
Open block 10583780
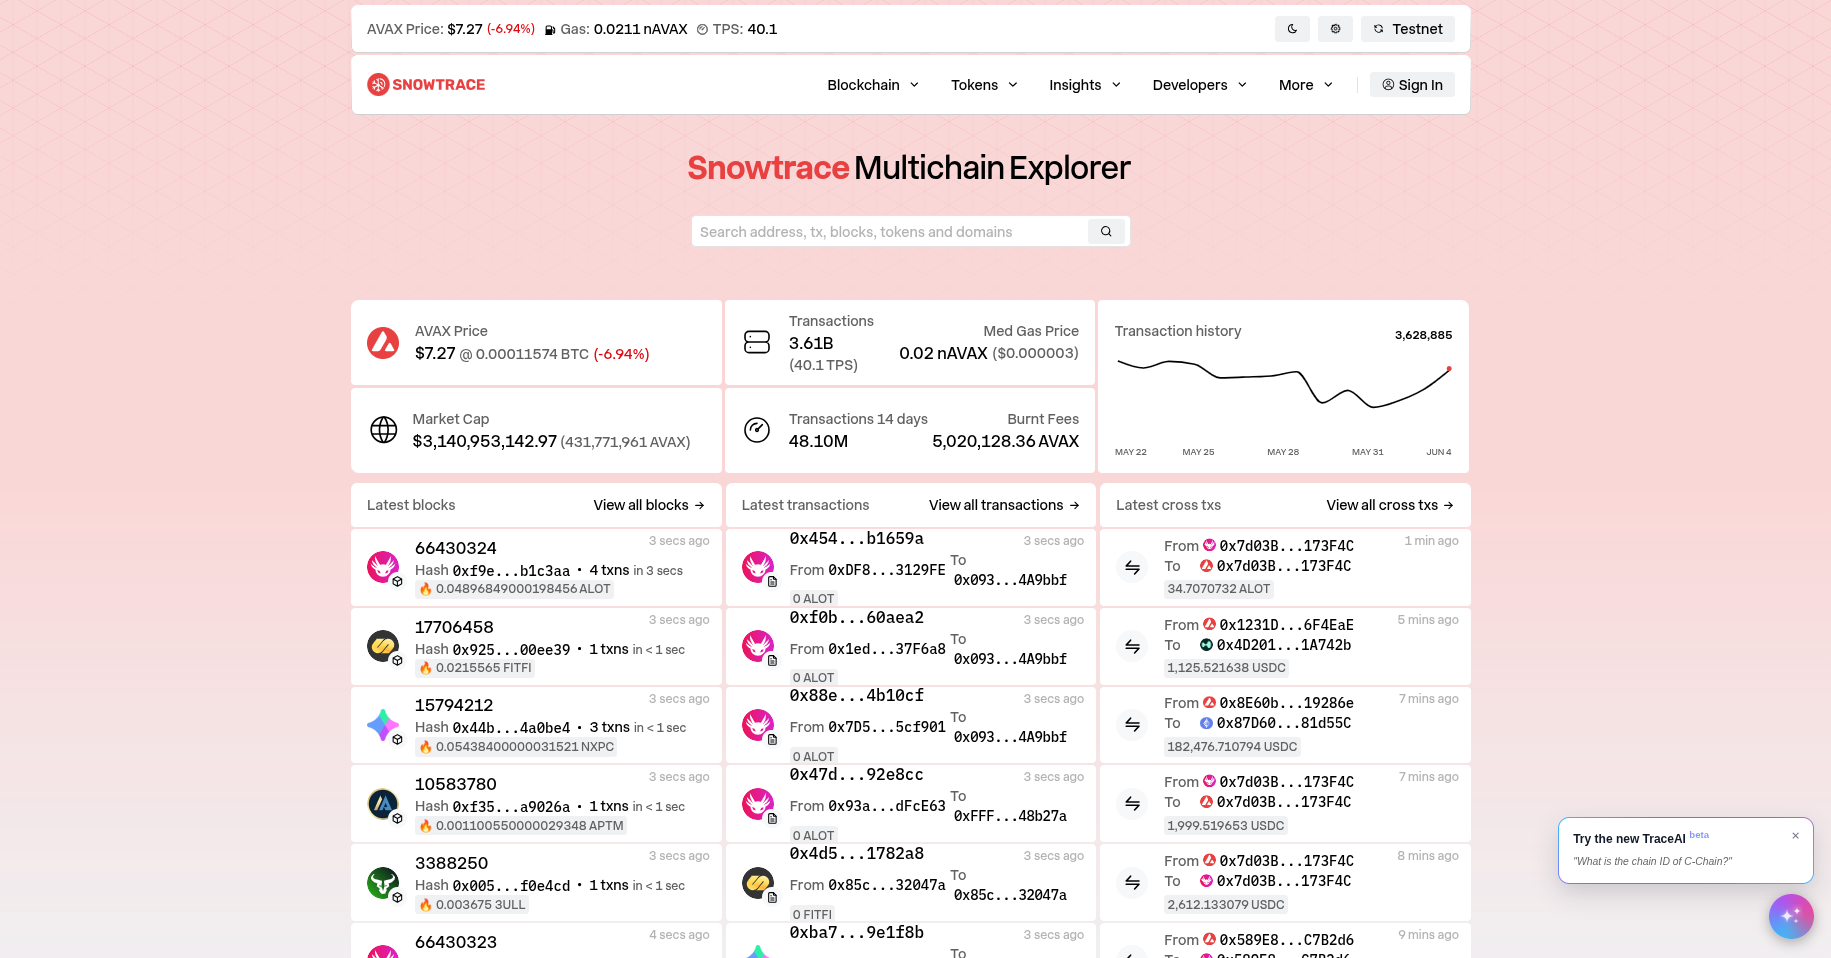pyautogui.click(x=456, y=784)
